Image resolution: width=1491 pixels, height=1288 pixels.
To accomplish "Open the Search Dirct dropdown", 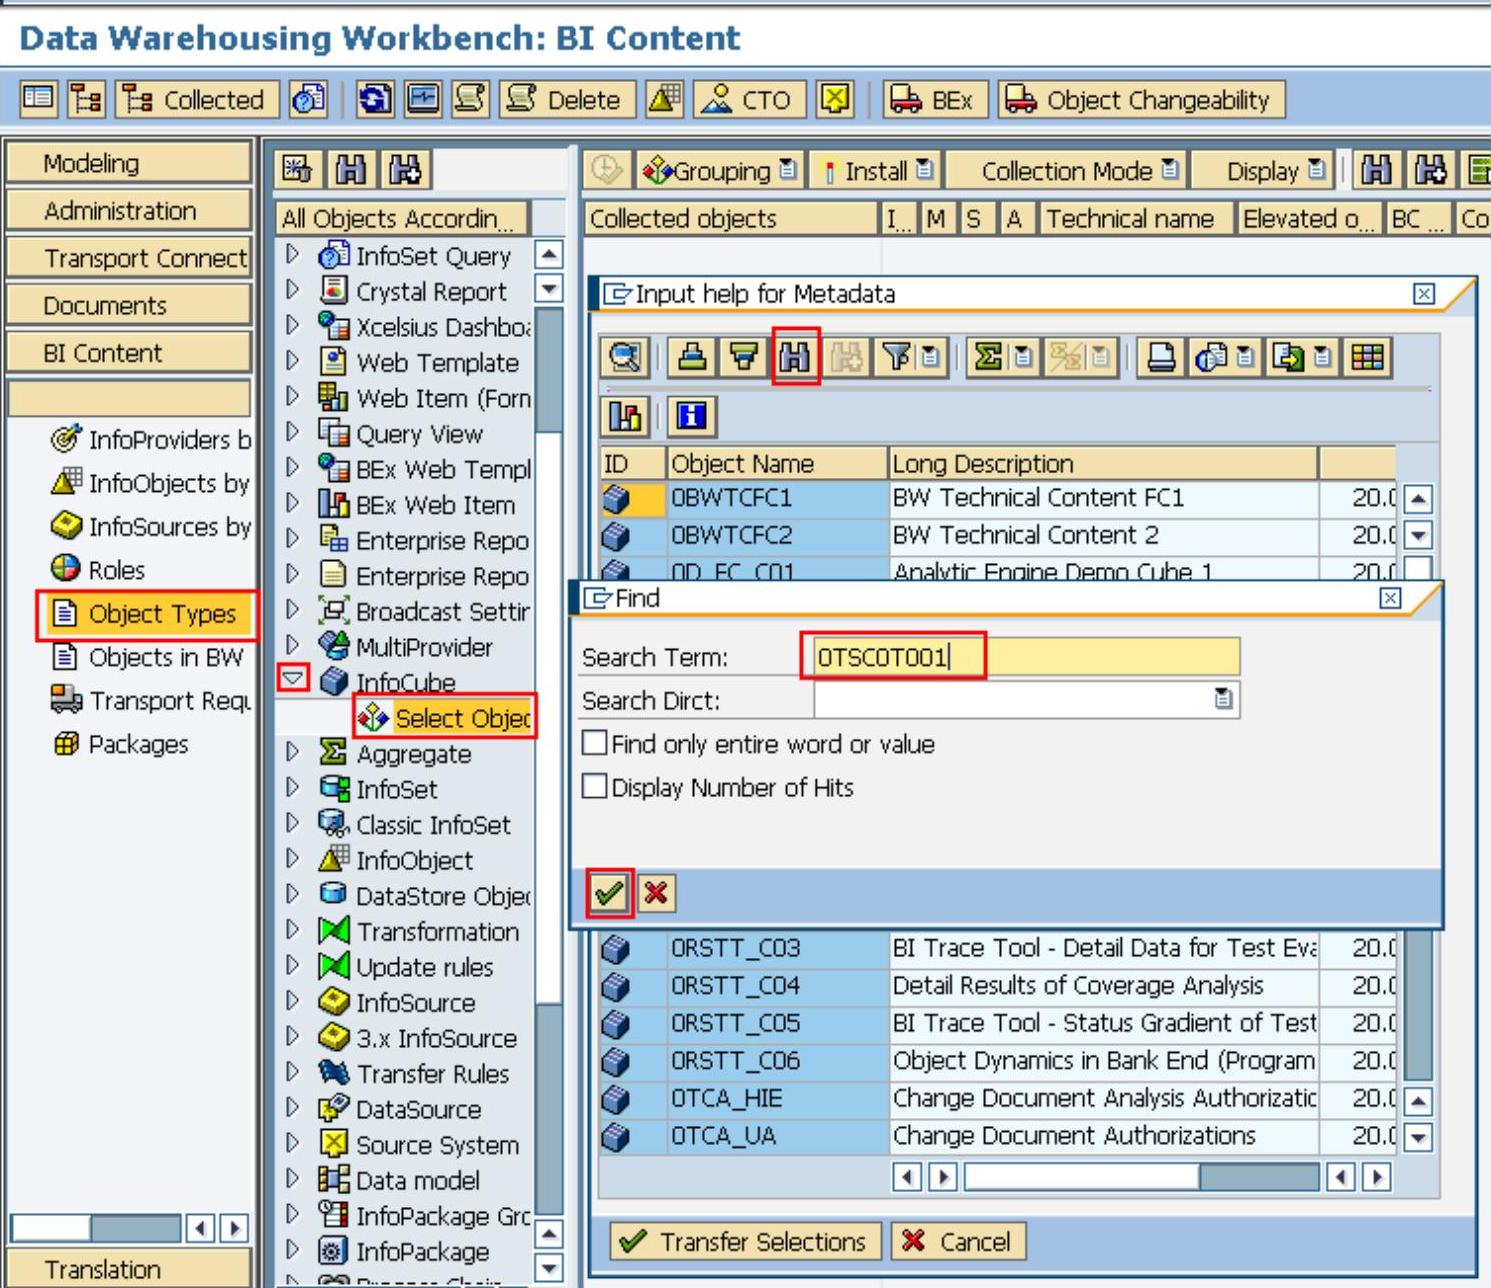I will pyautogui.click(x=1223, y=699).
